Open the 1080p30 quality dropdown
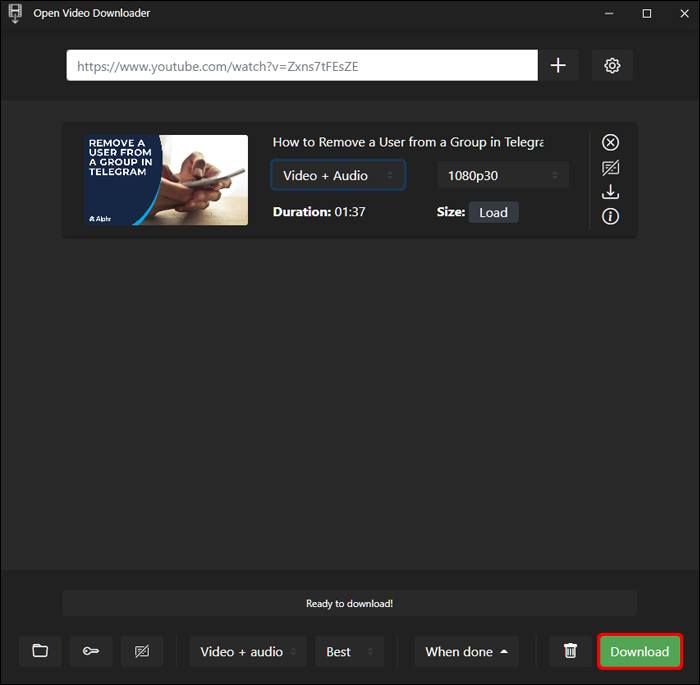This screenshot has height=685, width=700. point(503,175)
